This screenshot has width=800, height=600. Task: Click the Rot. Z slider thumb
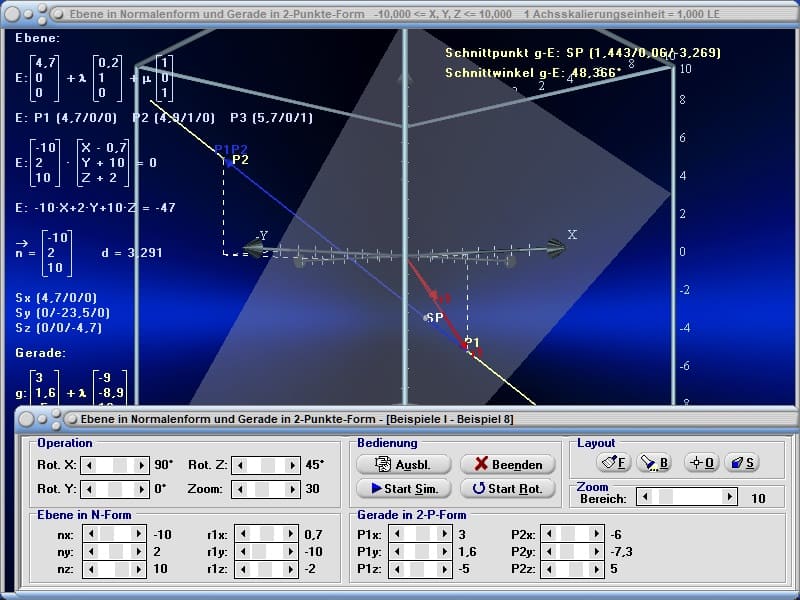pyautogui.click(x=268, y=465)
